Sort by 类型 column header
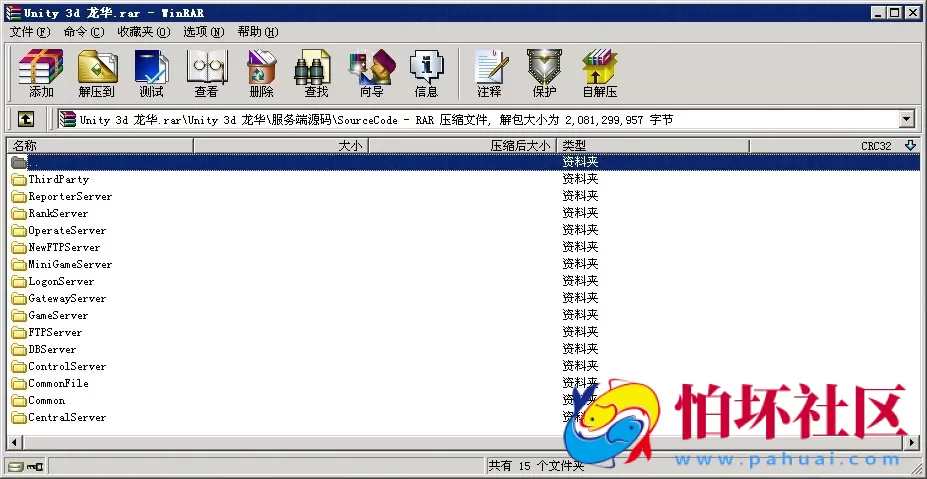The width and height of the screenshot is (927, 479). coord(653,145)
